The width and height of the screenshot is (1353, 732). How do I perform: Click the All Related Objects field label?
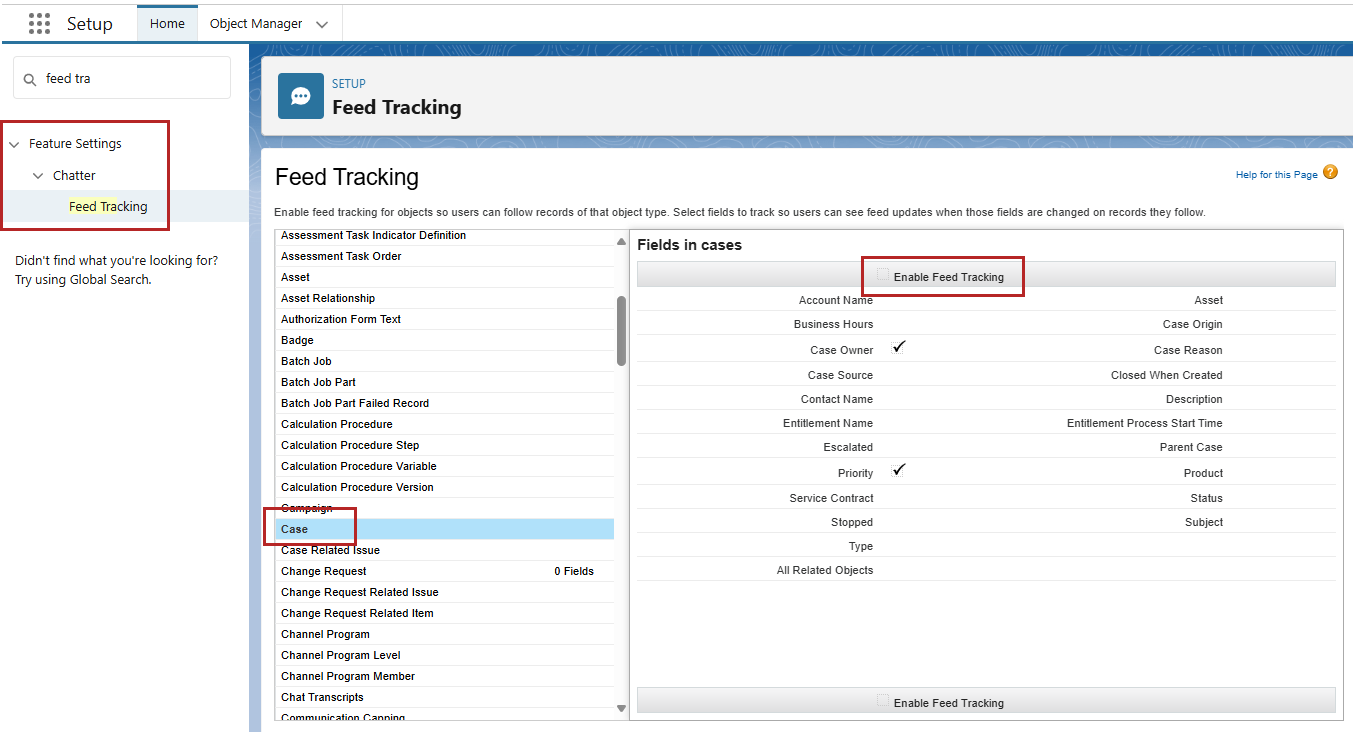coord(825,570)
